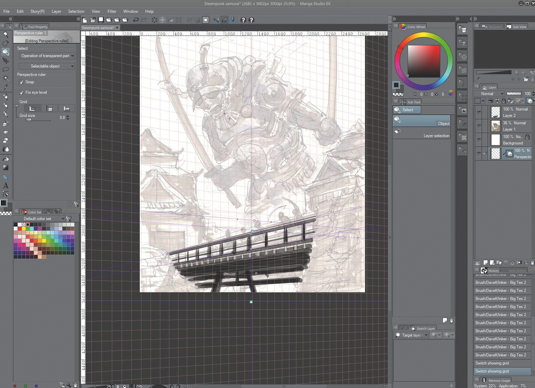
Task: Click last Switch showing grid history entry
Action: (x=502, y=371)
